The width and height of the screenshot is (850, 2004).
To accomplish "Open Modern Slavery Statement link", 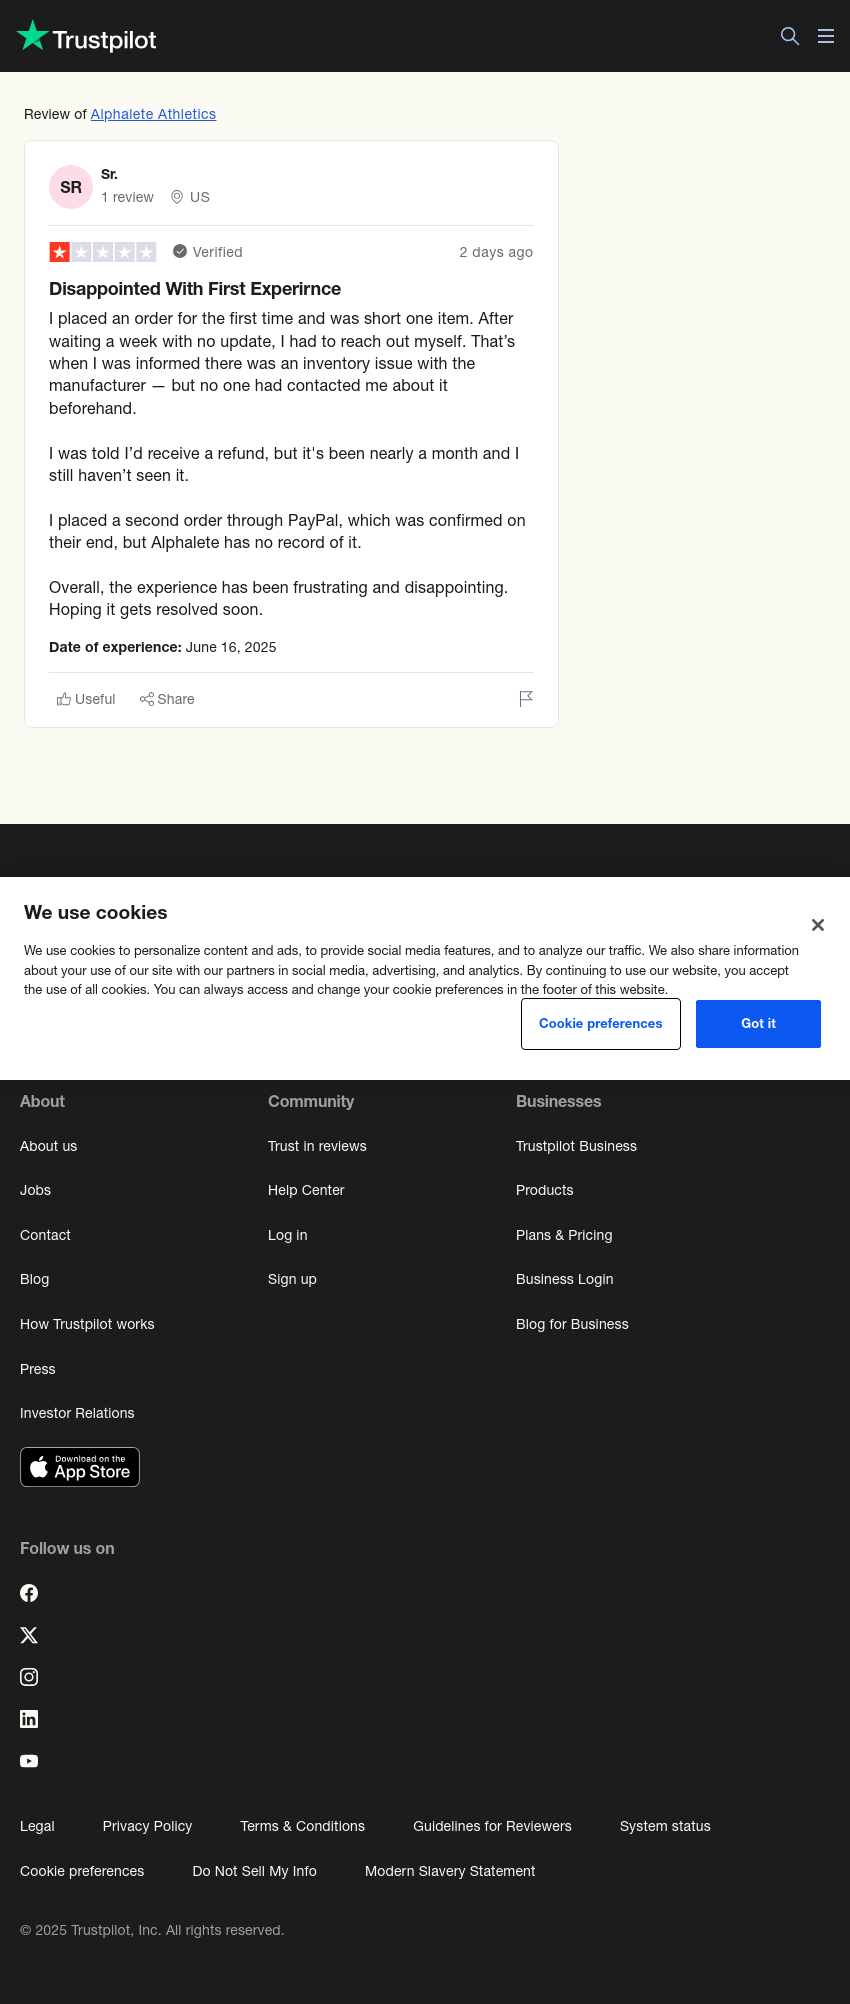I will coord(450,1871).
